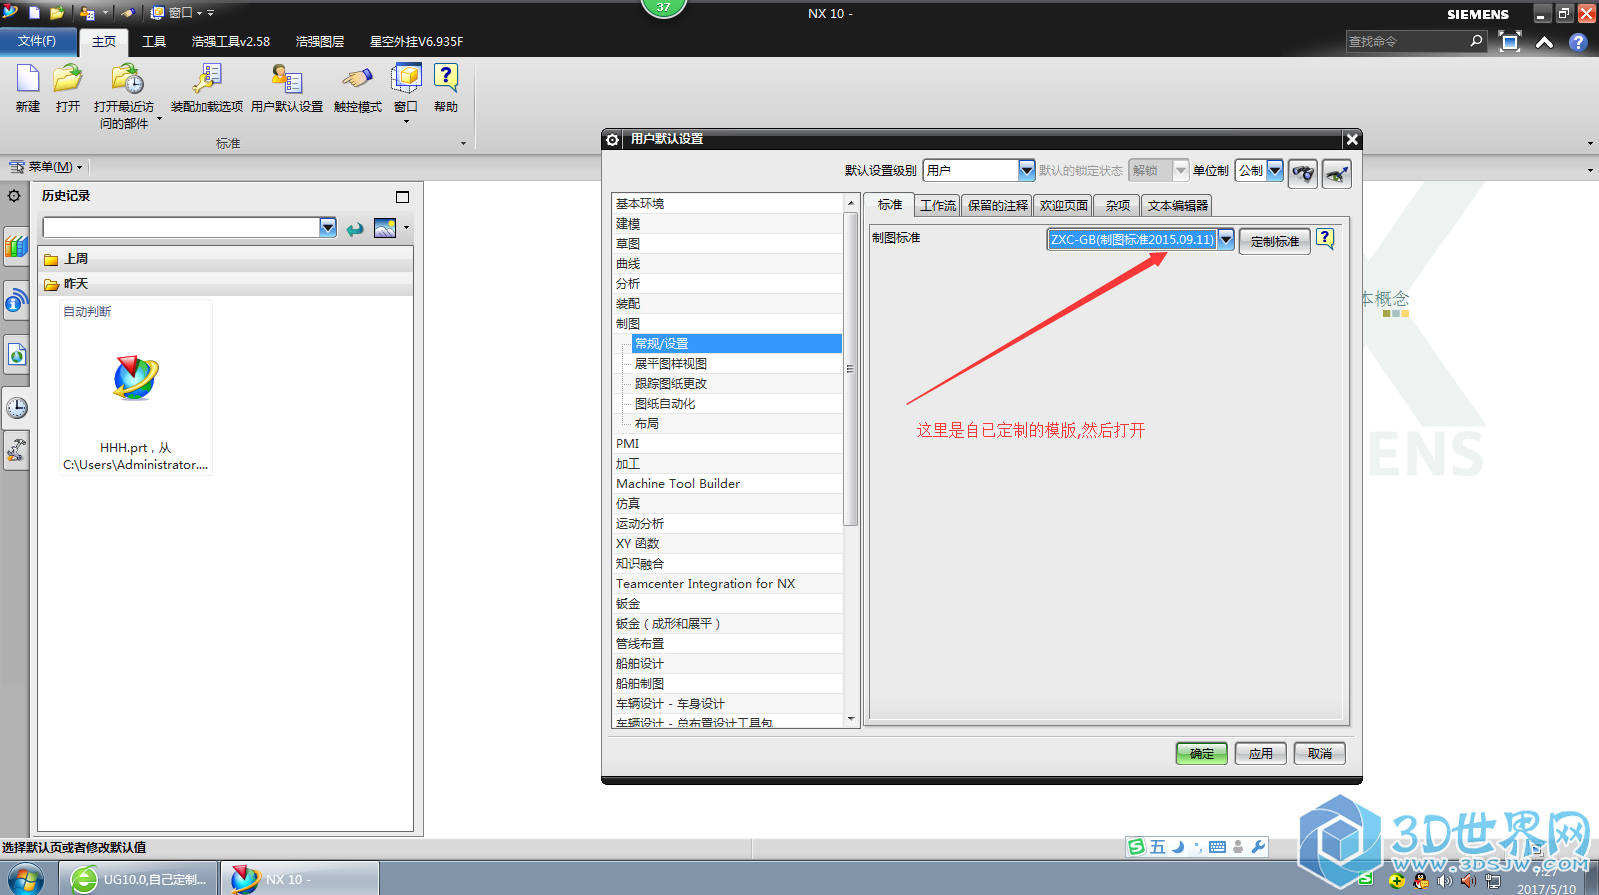The width and height of the screenshot is (1599, 895).
Task: Expand the Last Week history folder
Action: click(x=76, y=259)
